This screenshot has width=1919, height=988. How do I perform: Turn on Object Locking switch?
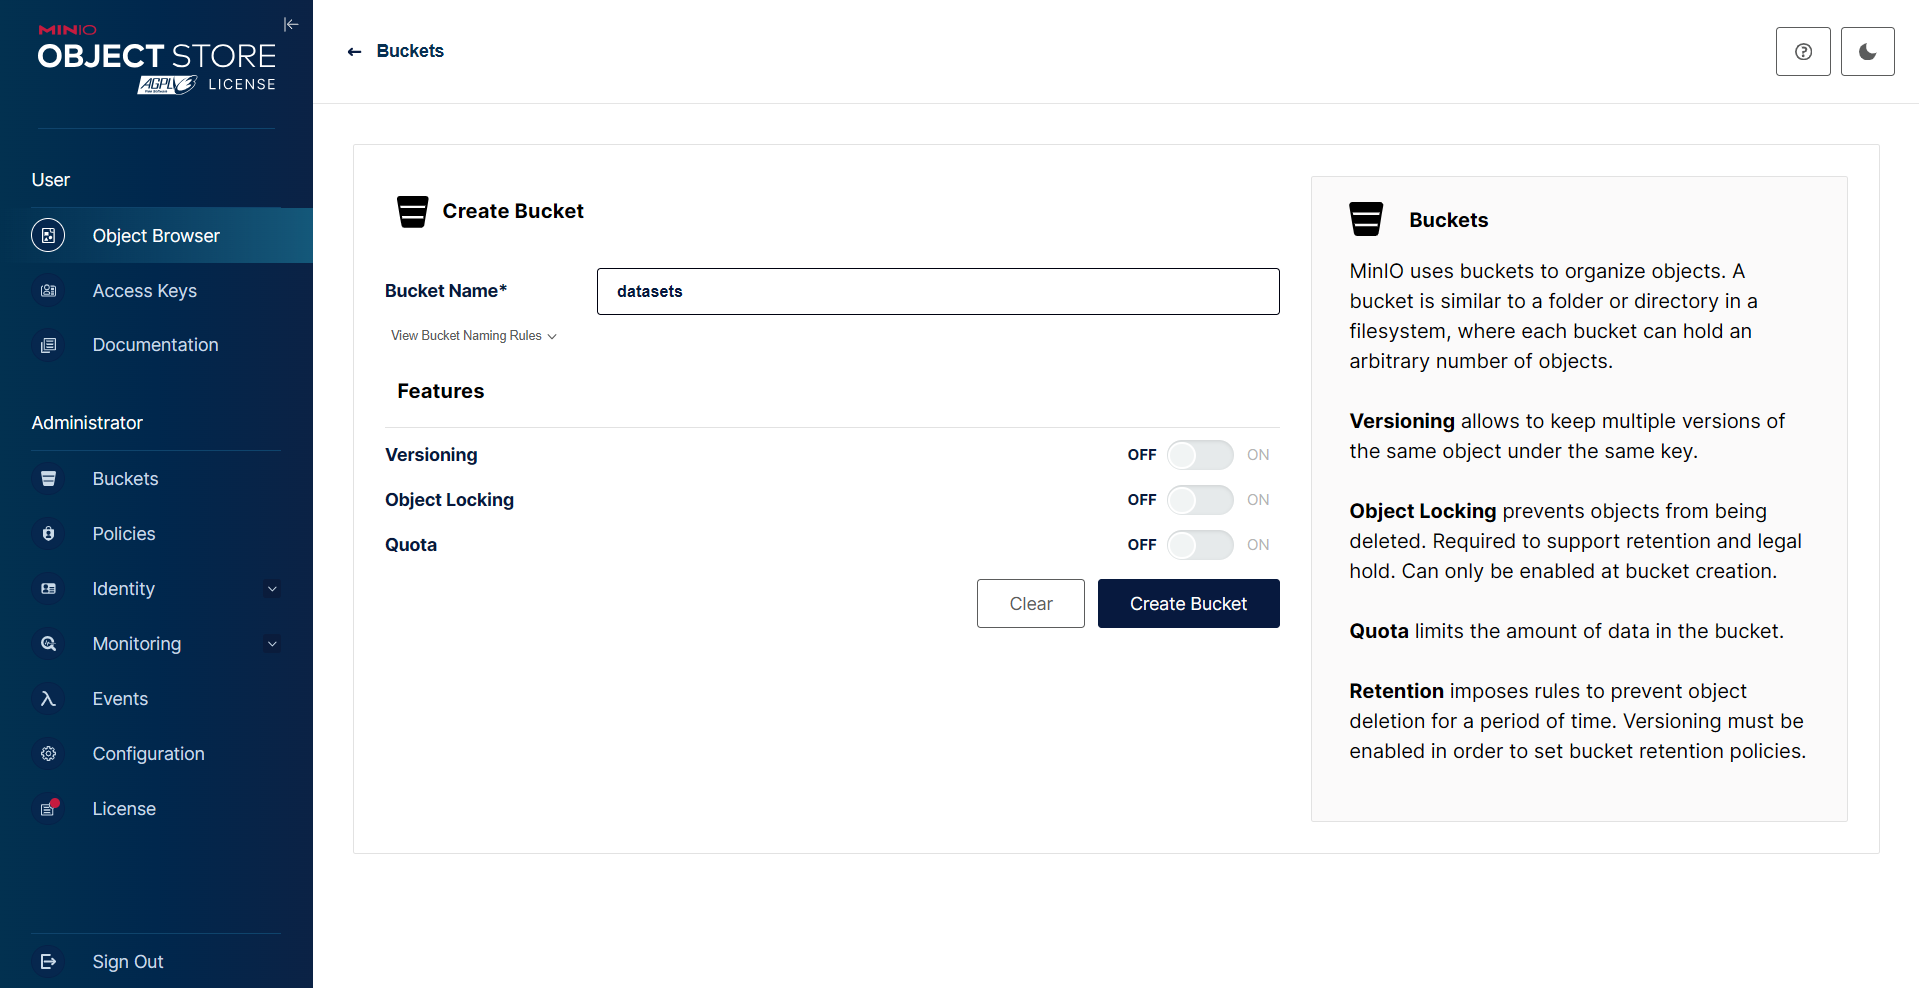pyautogui.click(x=1199, y=500)
